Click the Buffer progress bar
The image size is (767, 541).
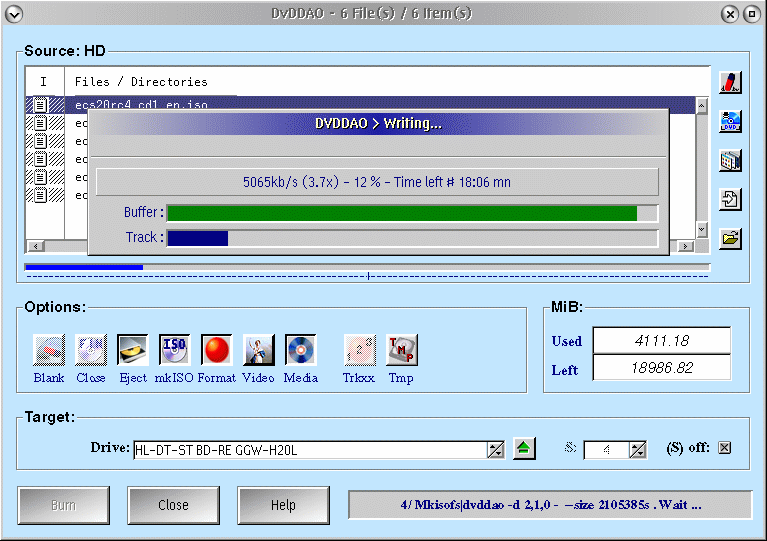tap(412, 213)
